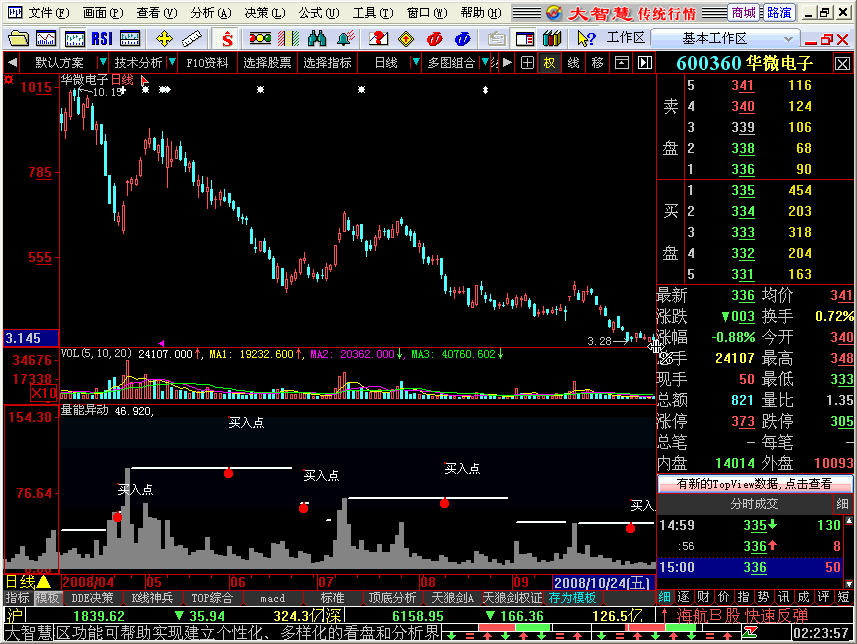The image size is (857, 644).
Task: Toggle the 线 drawing button
Action: (573, 63)
